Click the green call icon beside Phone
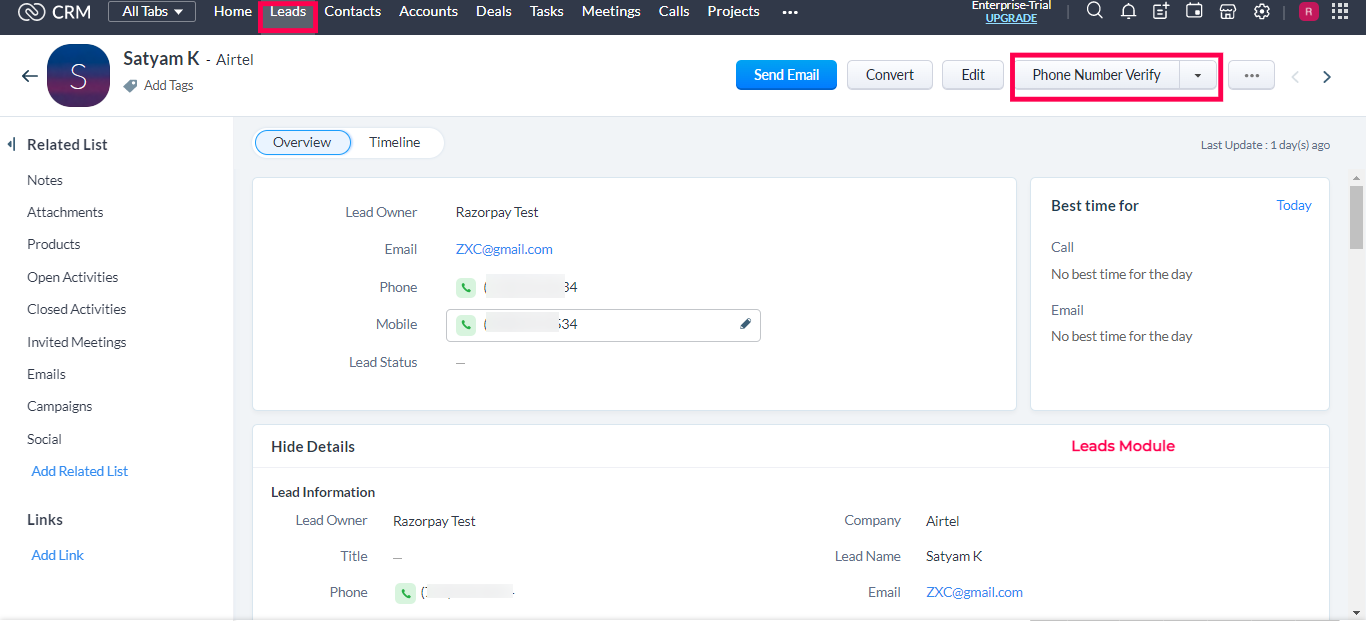 (466, 287)
